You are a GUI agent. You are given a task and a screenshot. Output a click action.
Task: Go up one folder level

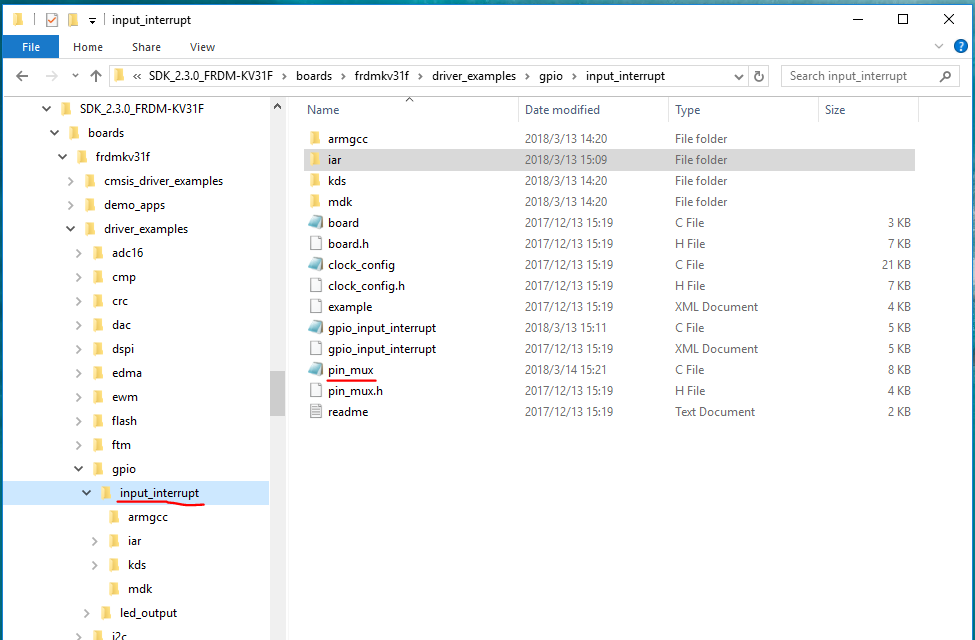point(96,76)
